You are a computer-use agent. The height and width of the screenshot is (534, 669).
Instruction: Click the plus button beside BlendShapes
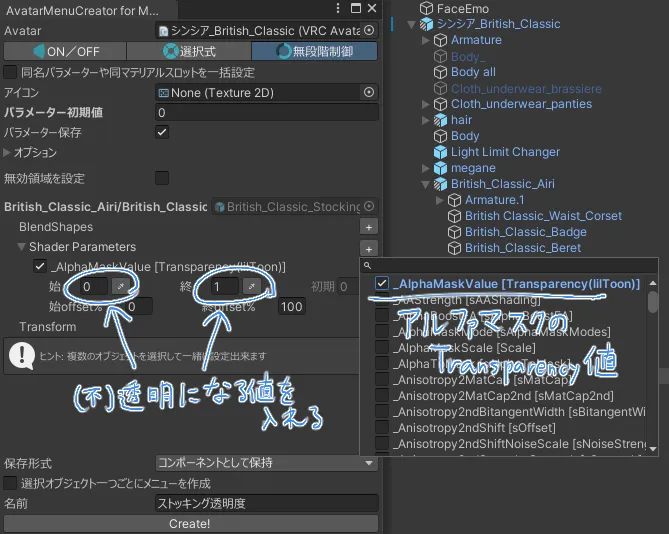[368, 227]
